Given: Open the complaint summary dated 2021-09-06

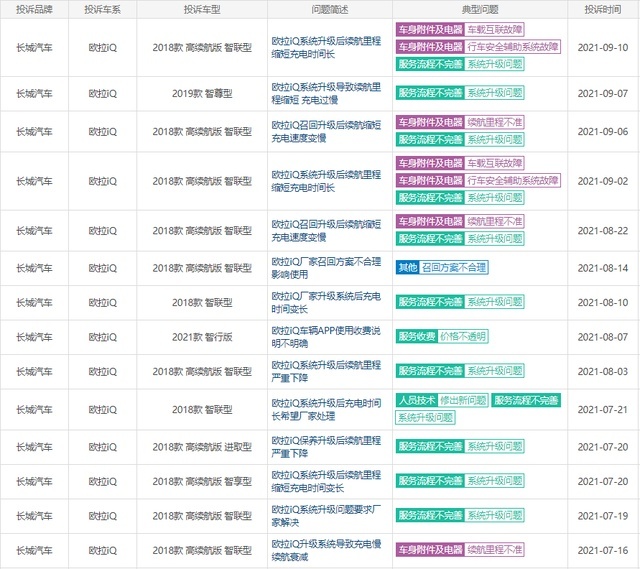Looking at the screenshot, I should pos(326,131).
